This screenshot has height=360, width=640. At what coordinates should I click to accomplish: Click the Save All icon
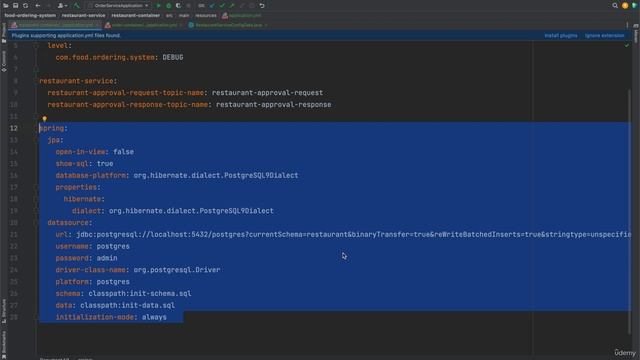(x=16, y=6)
